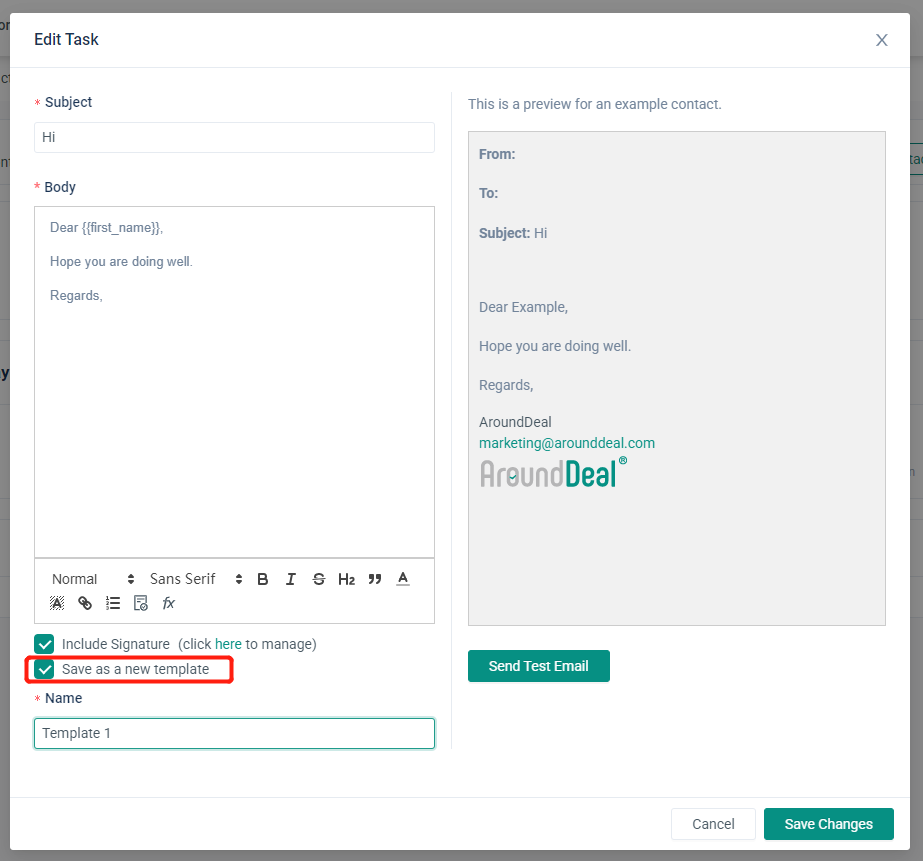The height and width of the screenshot is (861, 923).
Task: Click the 'here' link to manage signature
Action: click(x=228, y=644)
